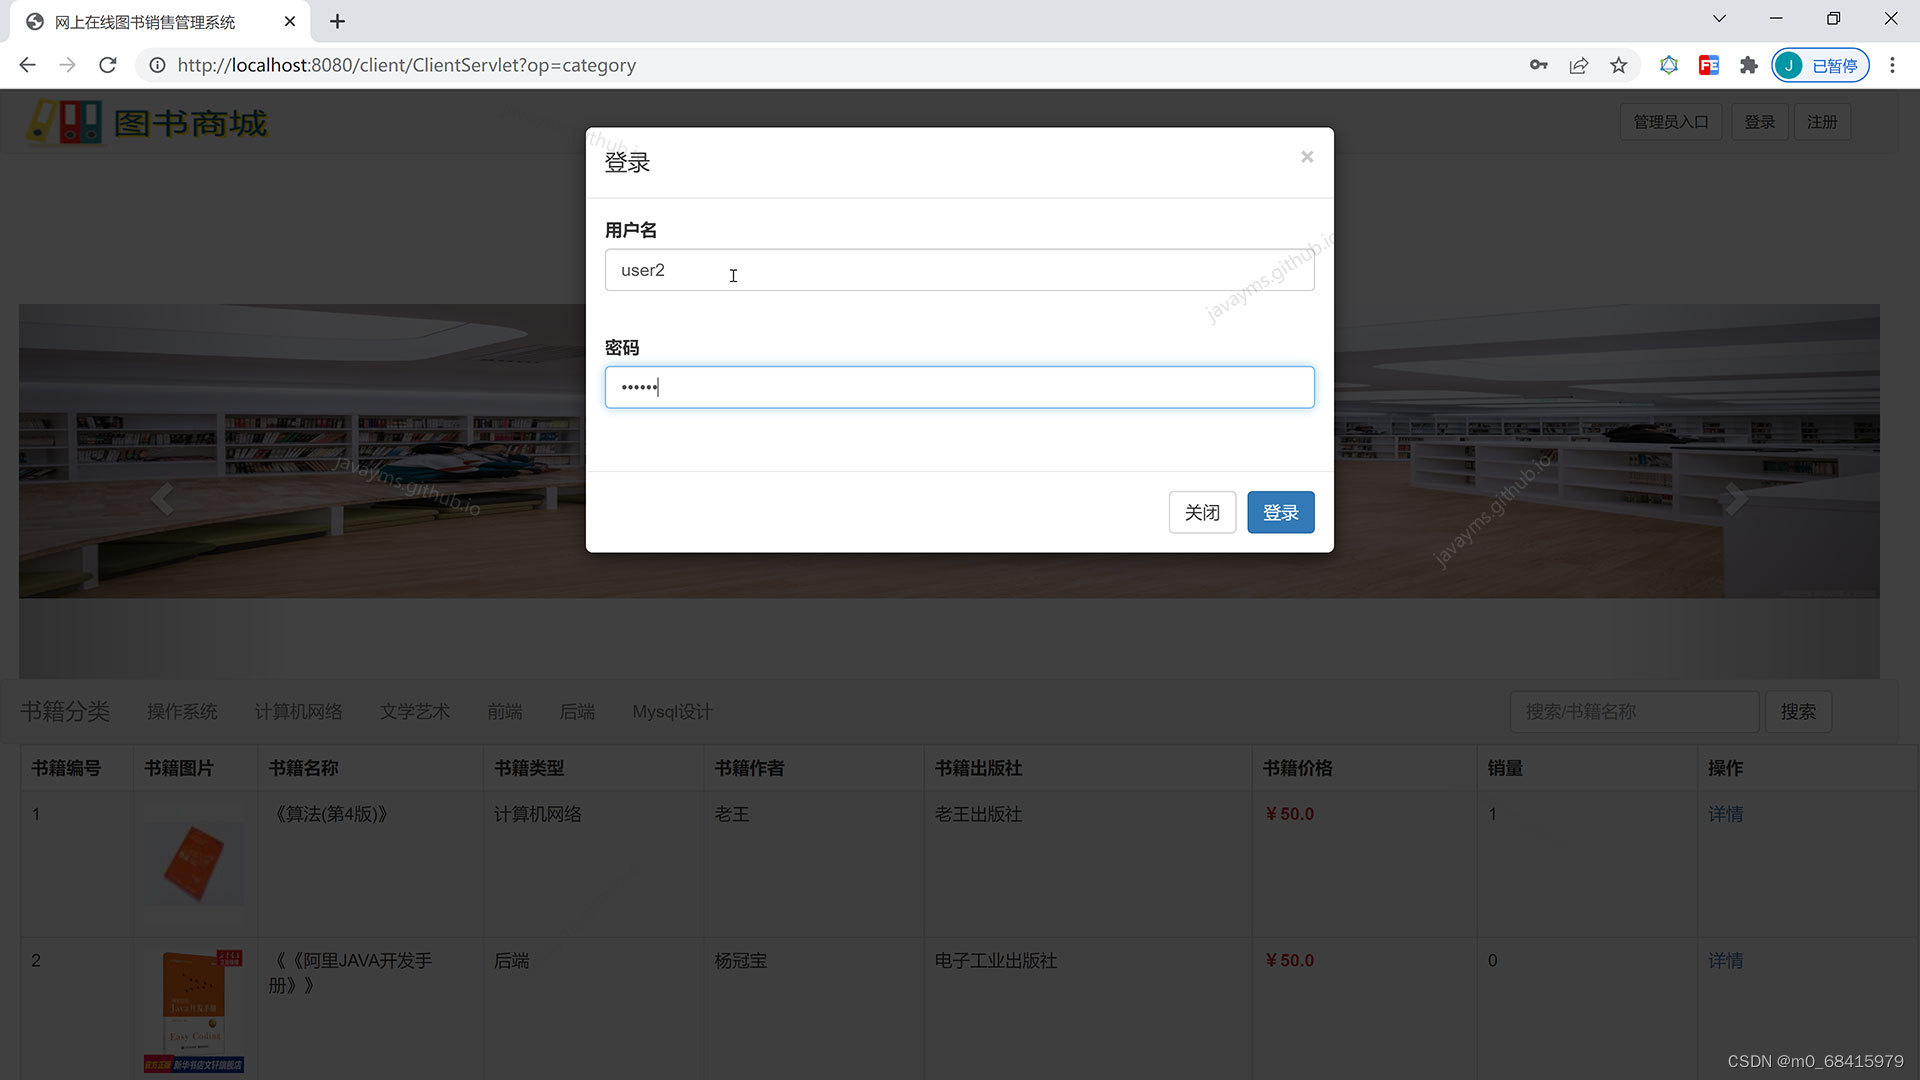This screenshot has height=1080, width=1920.
Task: Open the browser extensions puzzle icon
Action: pos(1748,65)
